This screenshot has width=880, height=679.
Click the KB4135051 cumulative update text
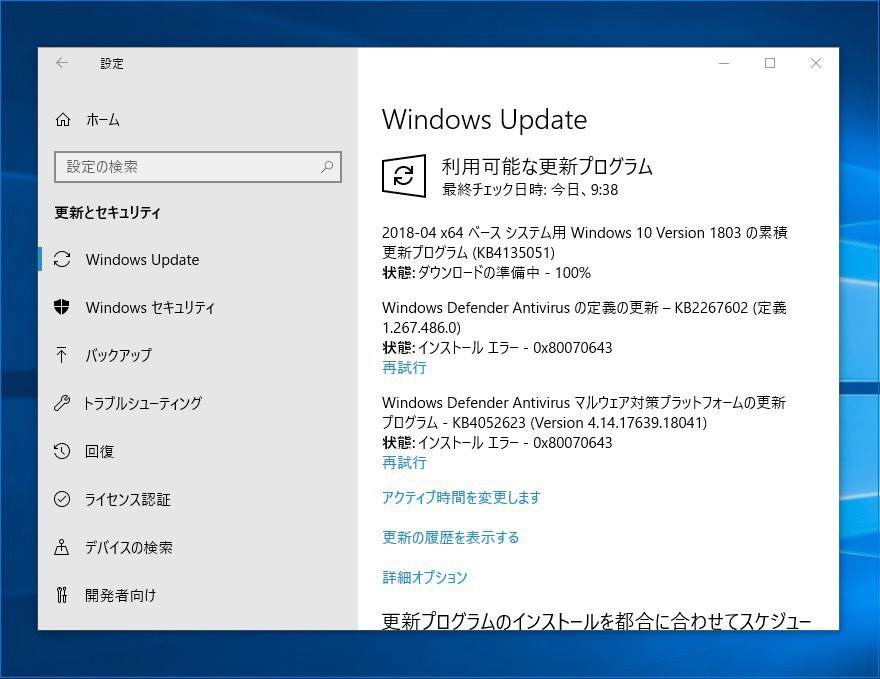pyautogui.click(x=585, y=242)
